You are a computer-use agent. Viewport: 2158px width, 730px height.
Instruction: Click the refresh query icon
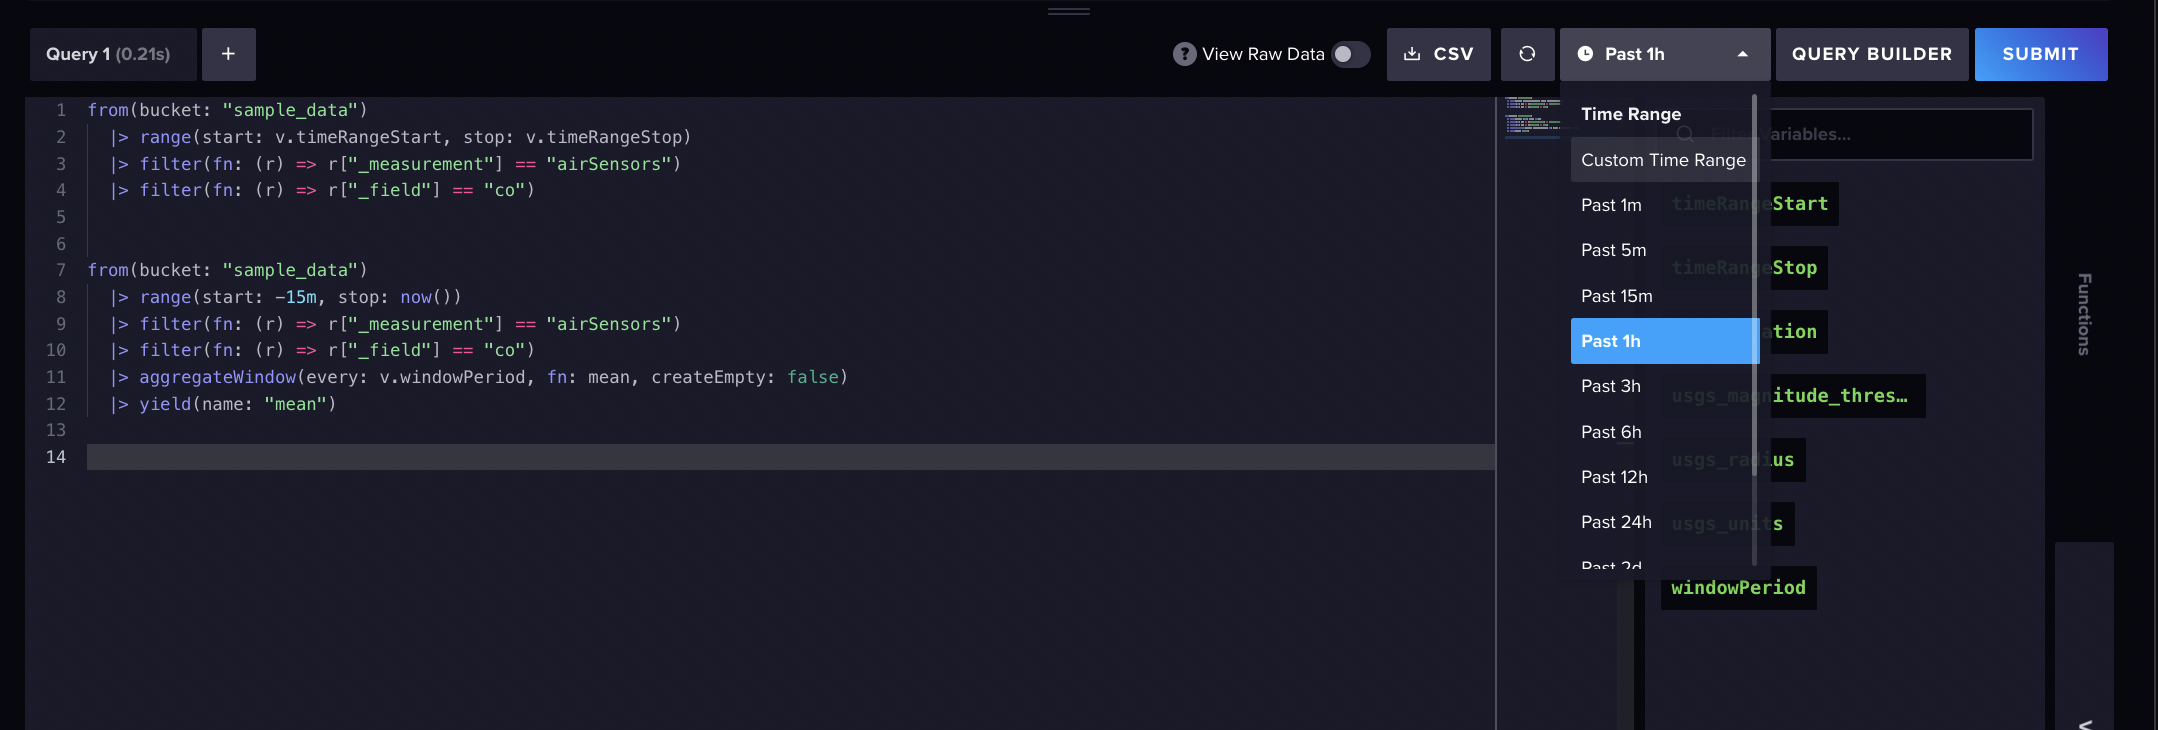[x=1527, y=54]
